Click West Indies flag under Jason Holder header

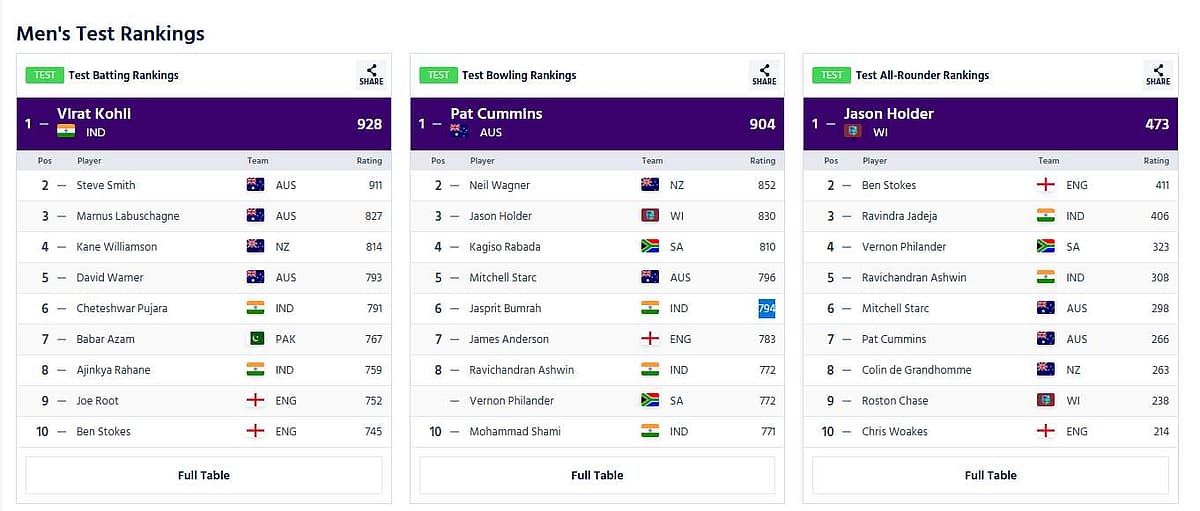(853, 131)
